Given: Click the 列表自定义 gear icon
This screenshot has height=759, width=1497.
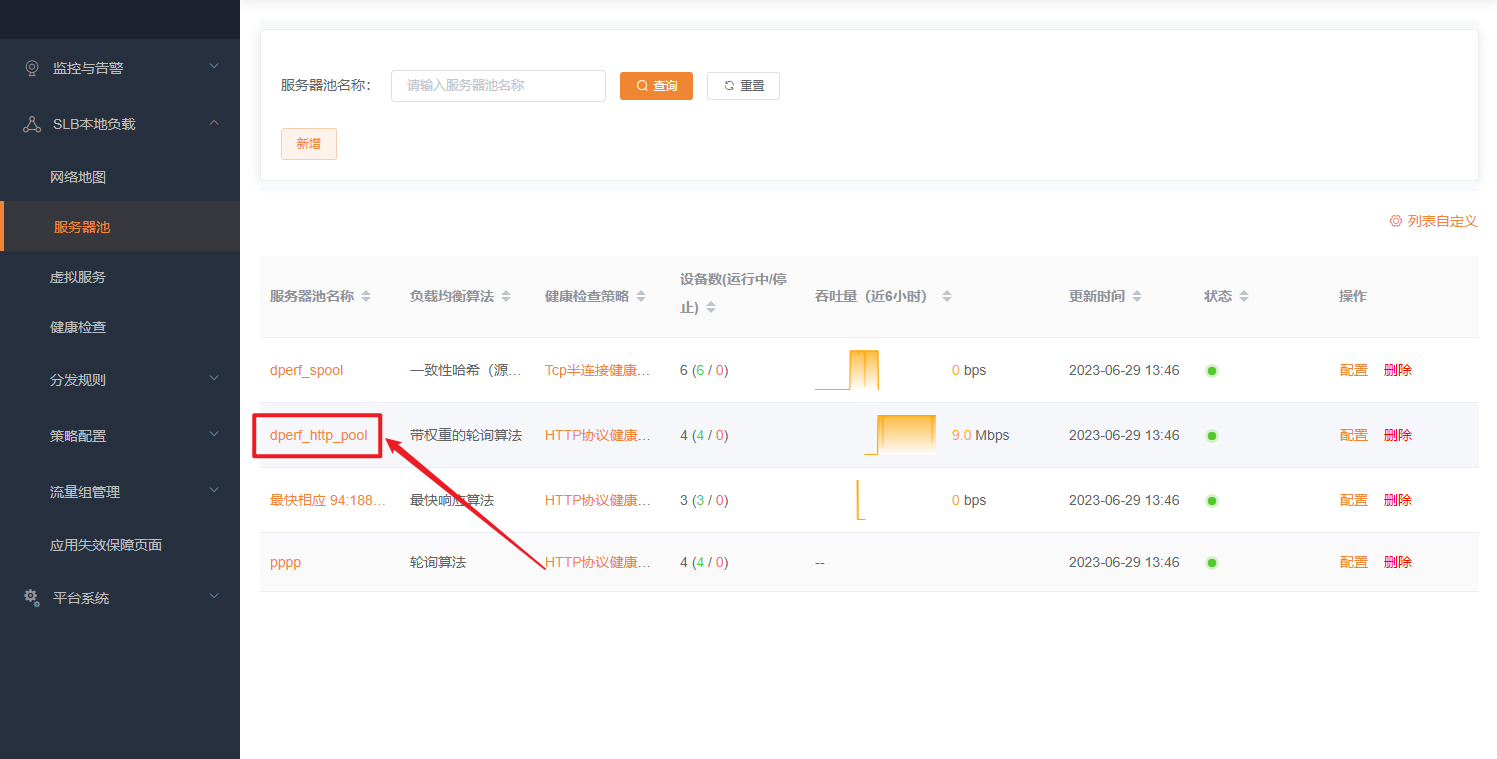Looking at the screenshot, I should (1396, 221).
